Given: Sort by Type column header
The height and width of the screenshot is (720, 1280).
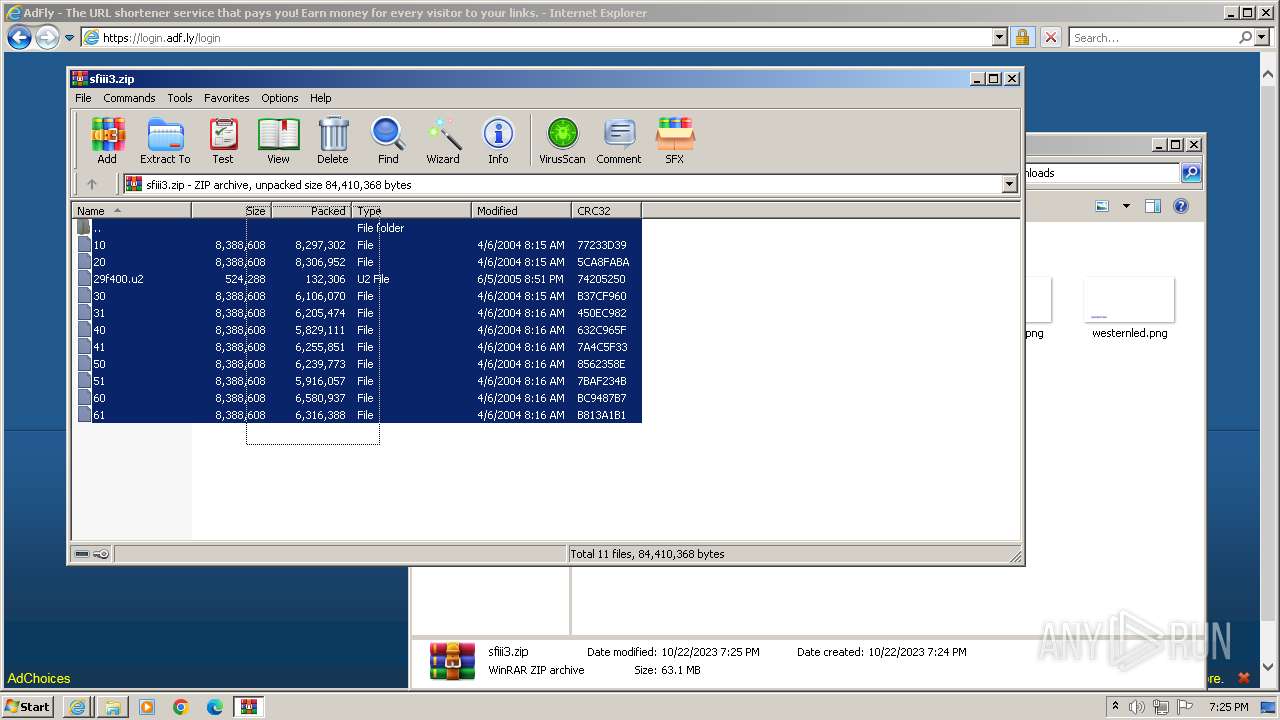Looking at the screenshot, I should [411, 210].
